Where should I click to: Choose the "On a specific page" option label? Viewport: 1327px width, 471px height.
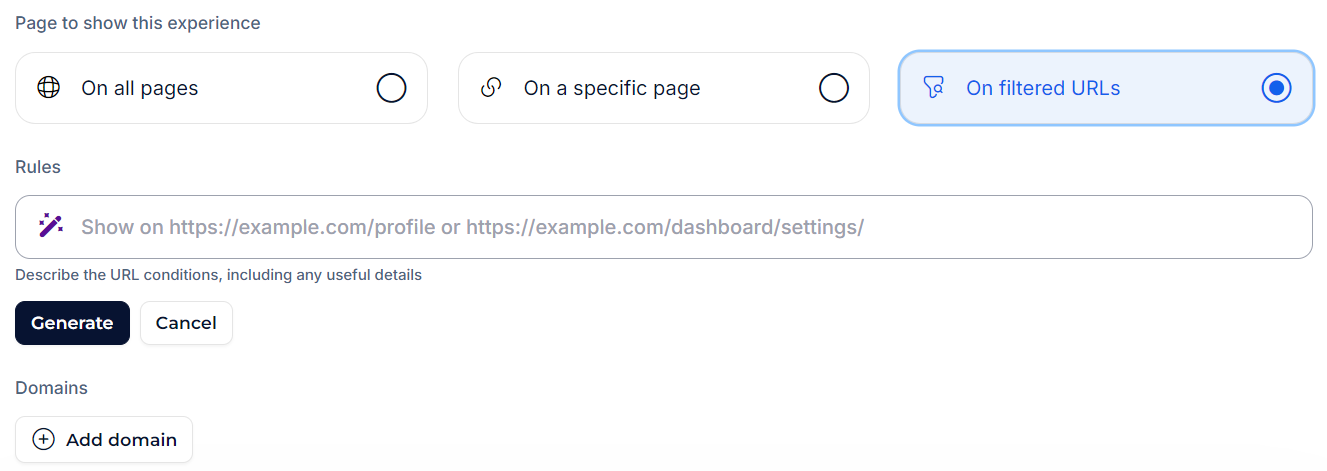click(612, 88)
